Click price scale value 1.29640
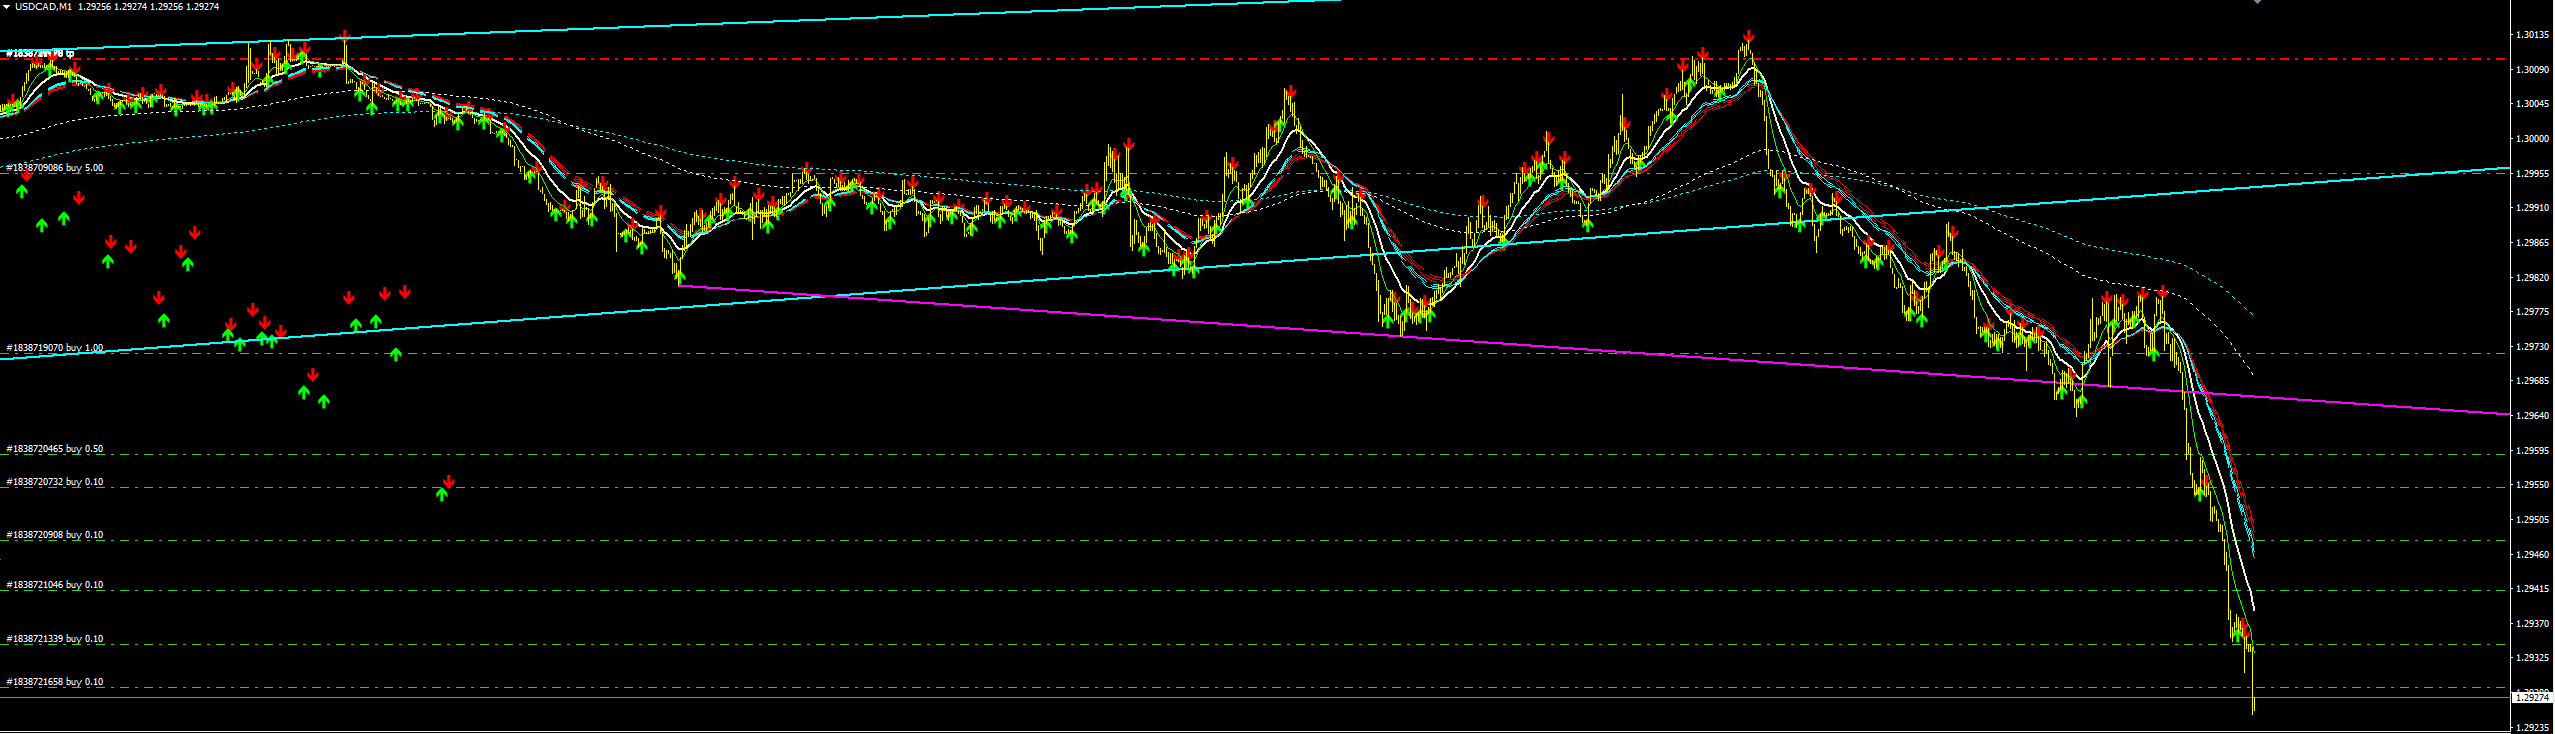 2531,416
